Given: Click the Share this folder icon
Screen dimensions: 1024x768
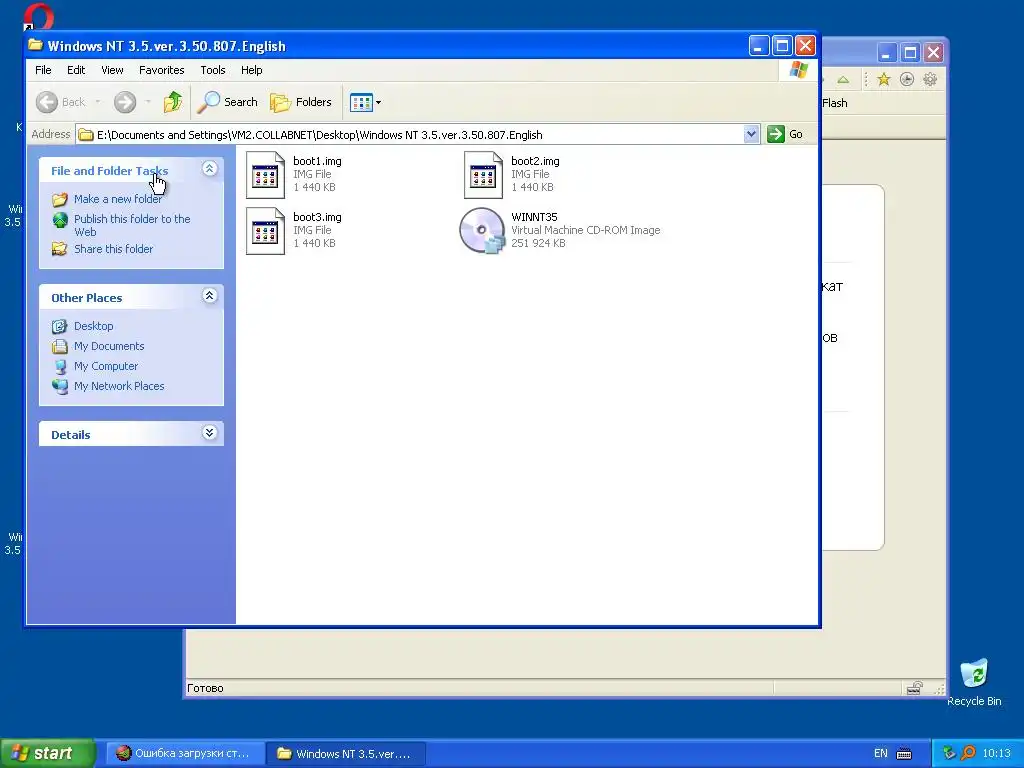Looking at the screenshot, I should [x=60, y=249].
